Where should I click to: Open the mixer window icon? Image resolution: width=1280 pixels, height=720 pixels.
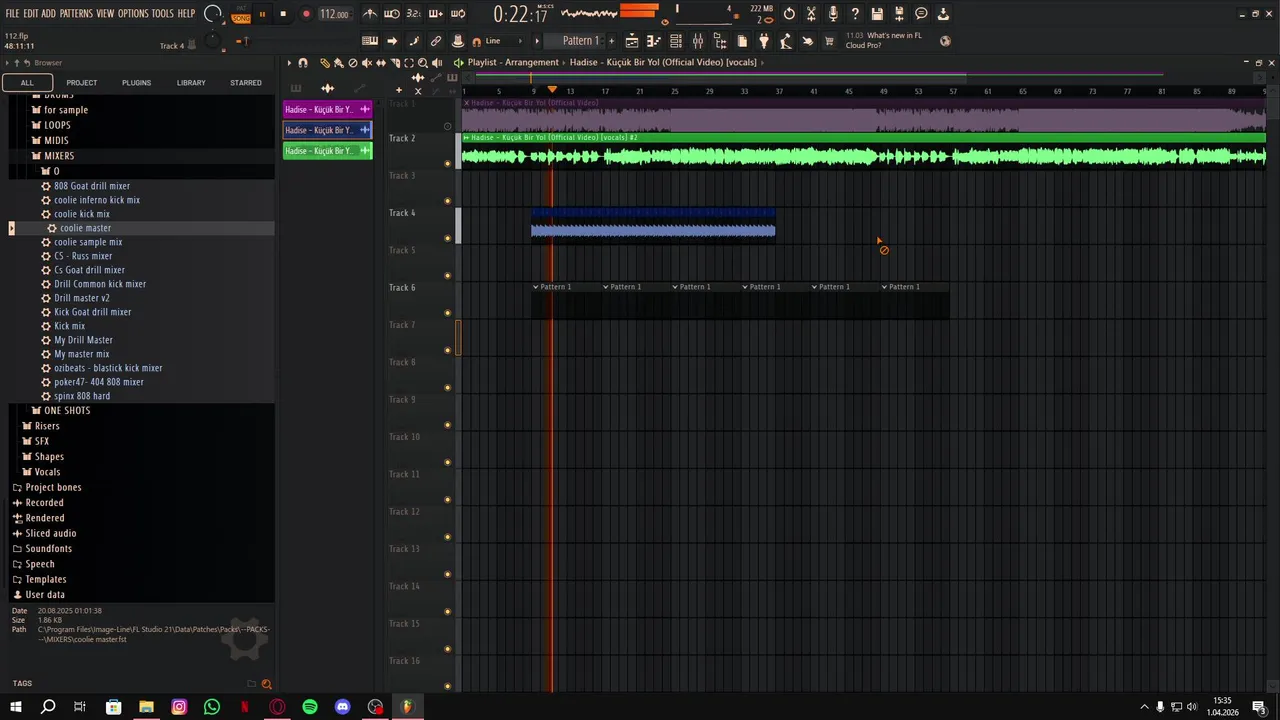pos(698,41)
